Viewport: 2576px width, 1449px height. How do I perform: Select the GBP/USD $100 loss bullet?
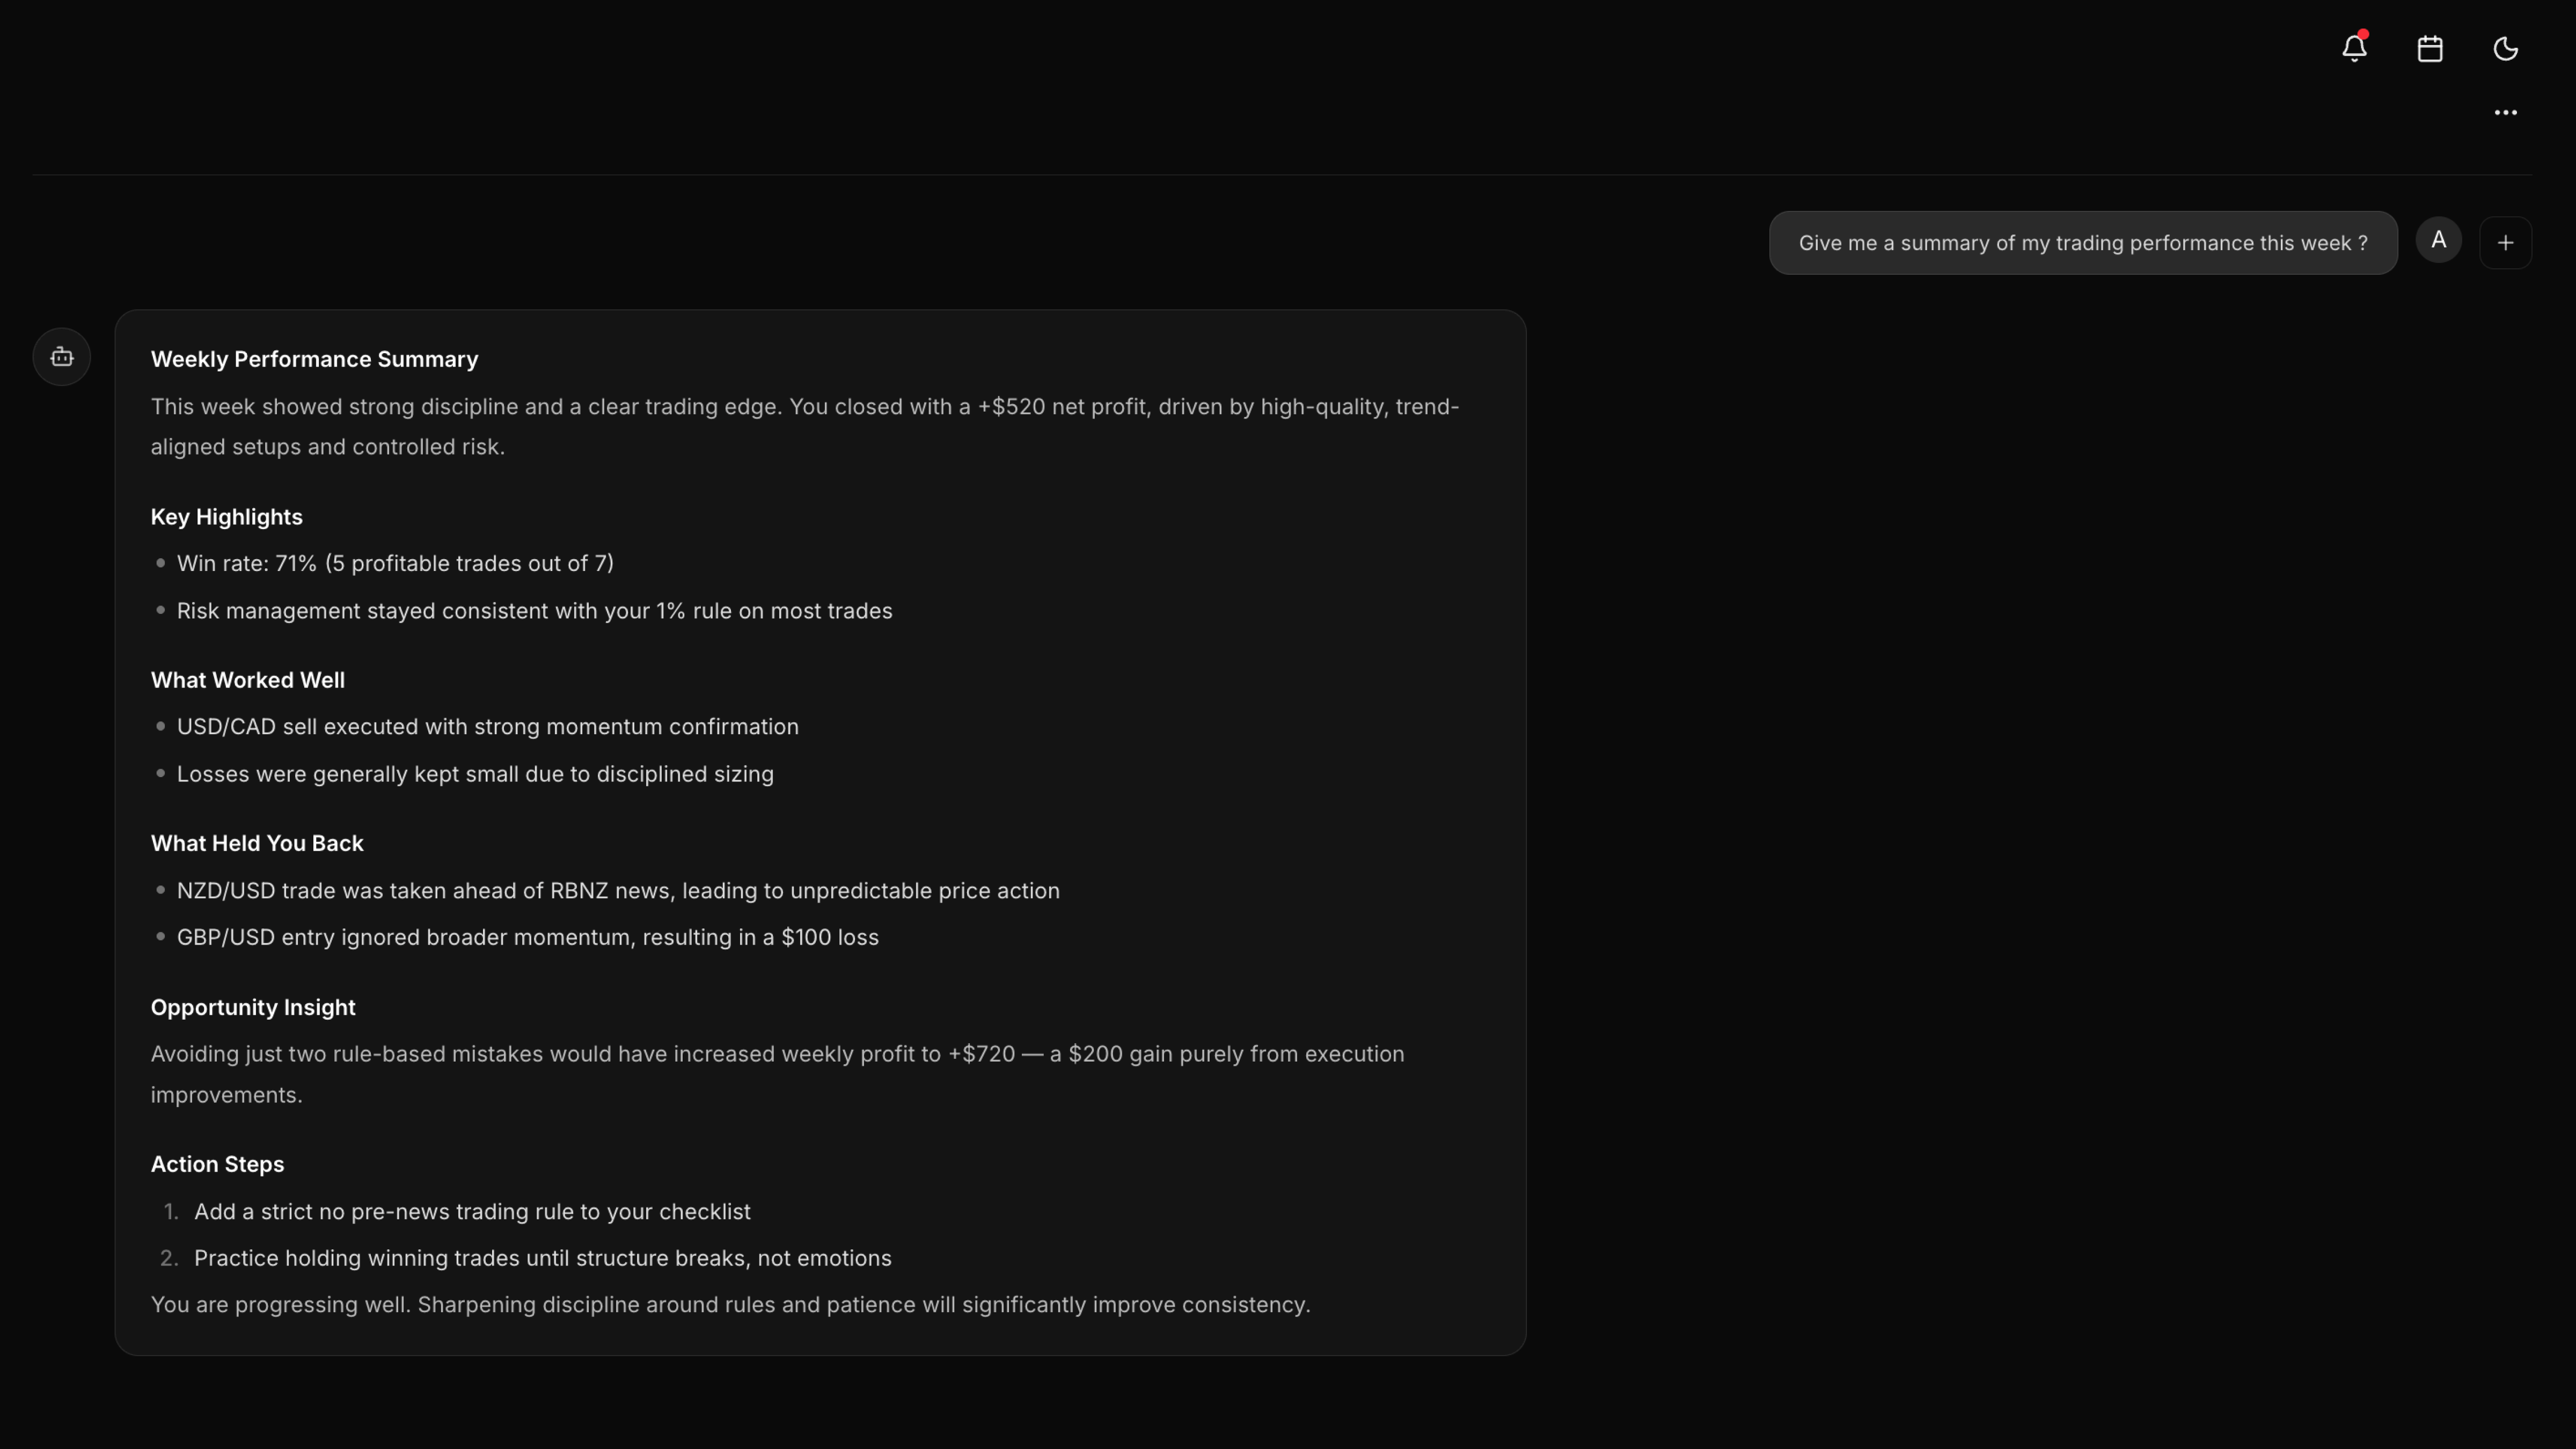point(527,937)
